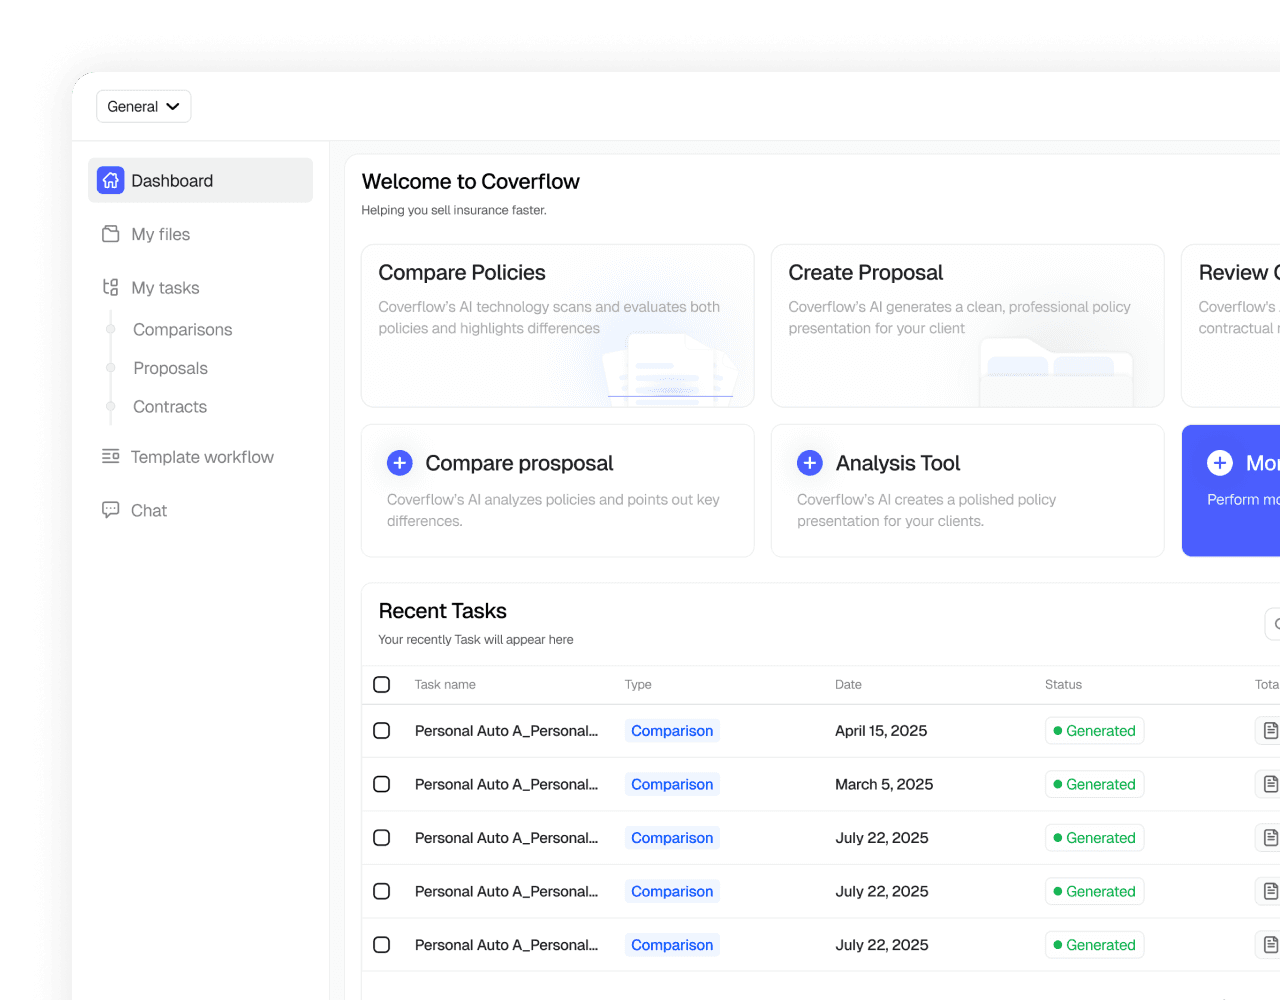The image size is (1280, 1000).
Task: Click the plus icon on Compare prosposal
Action: click(400, 463)
